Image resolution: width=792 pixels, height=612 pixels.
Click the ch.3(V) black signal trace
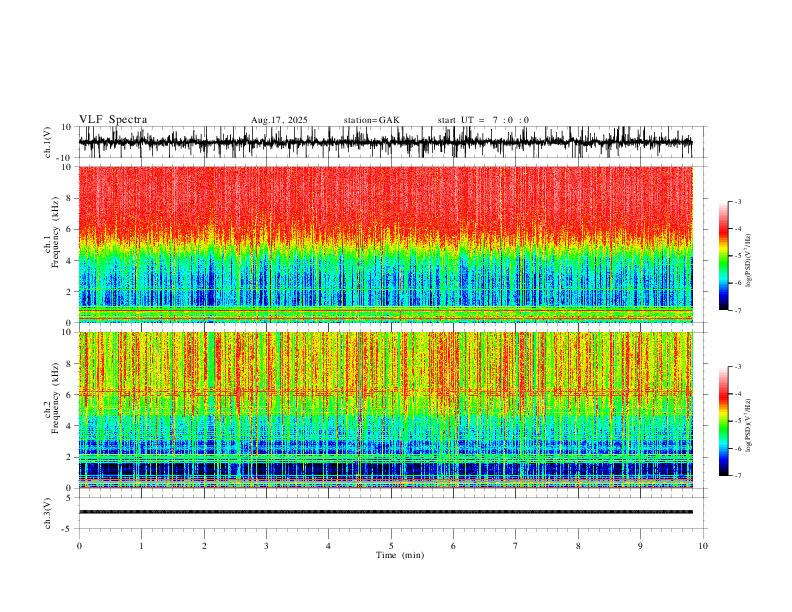pyautogui.click(x=385, y=512)
